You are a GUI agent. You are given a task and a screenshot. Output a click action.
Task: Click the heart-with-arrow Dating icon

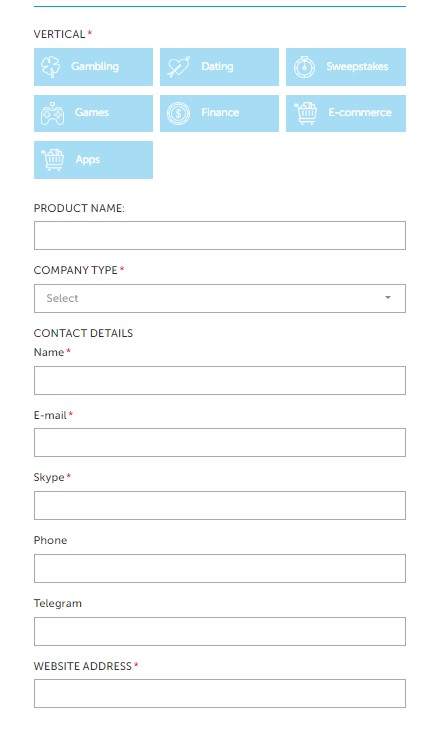[x=179, y=67]
